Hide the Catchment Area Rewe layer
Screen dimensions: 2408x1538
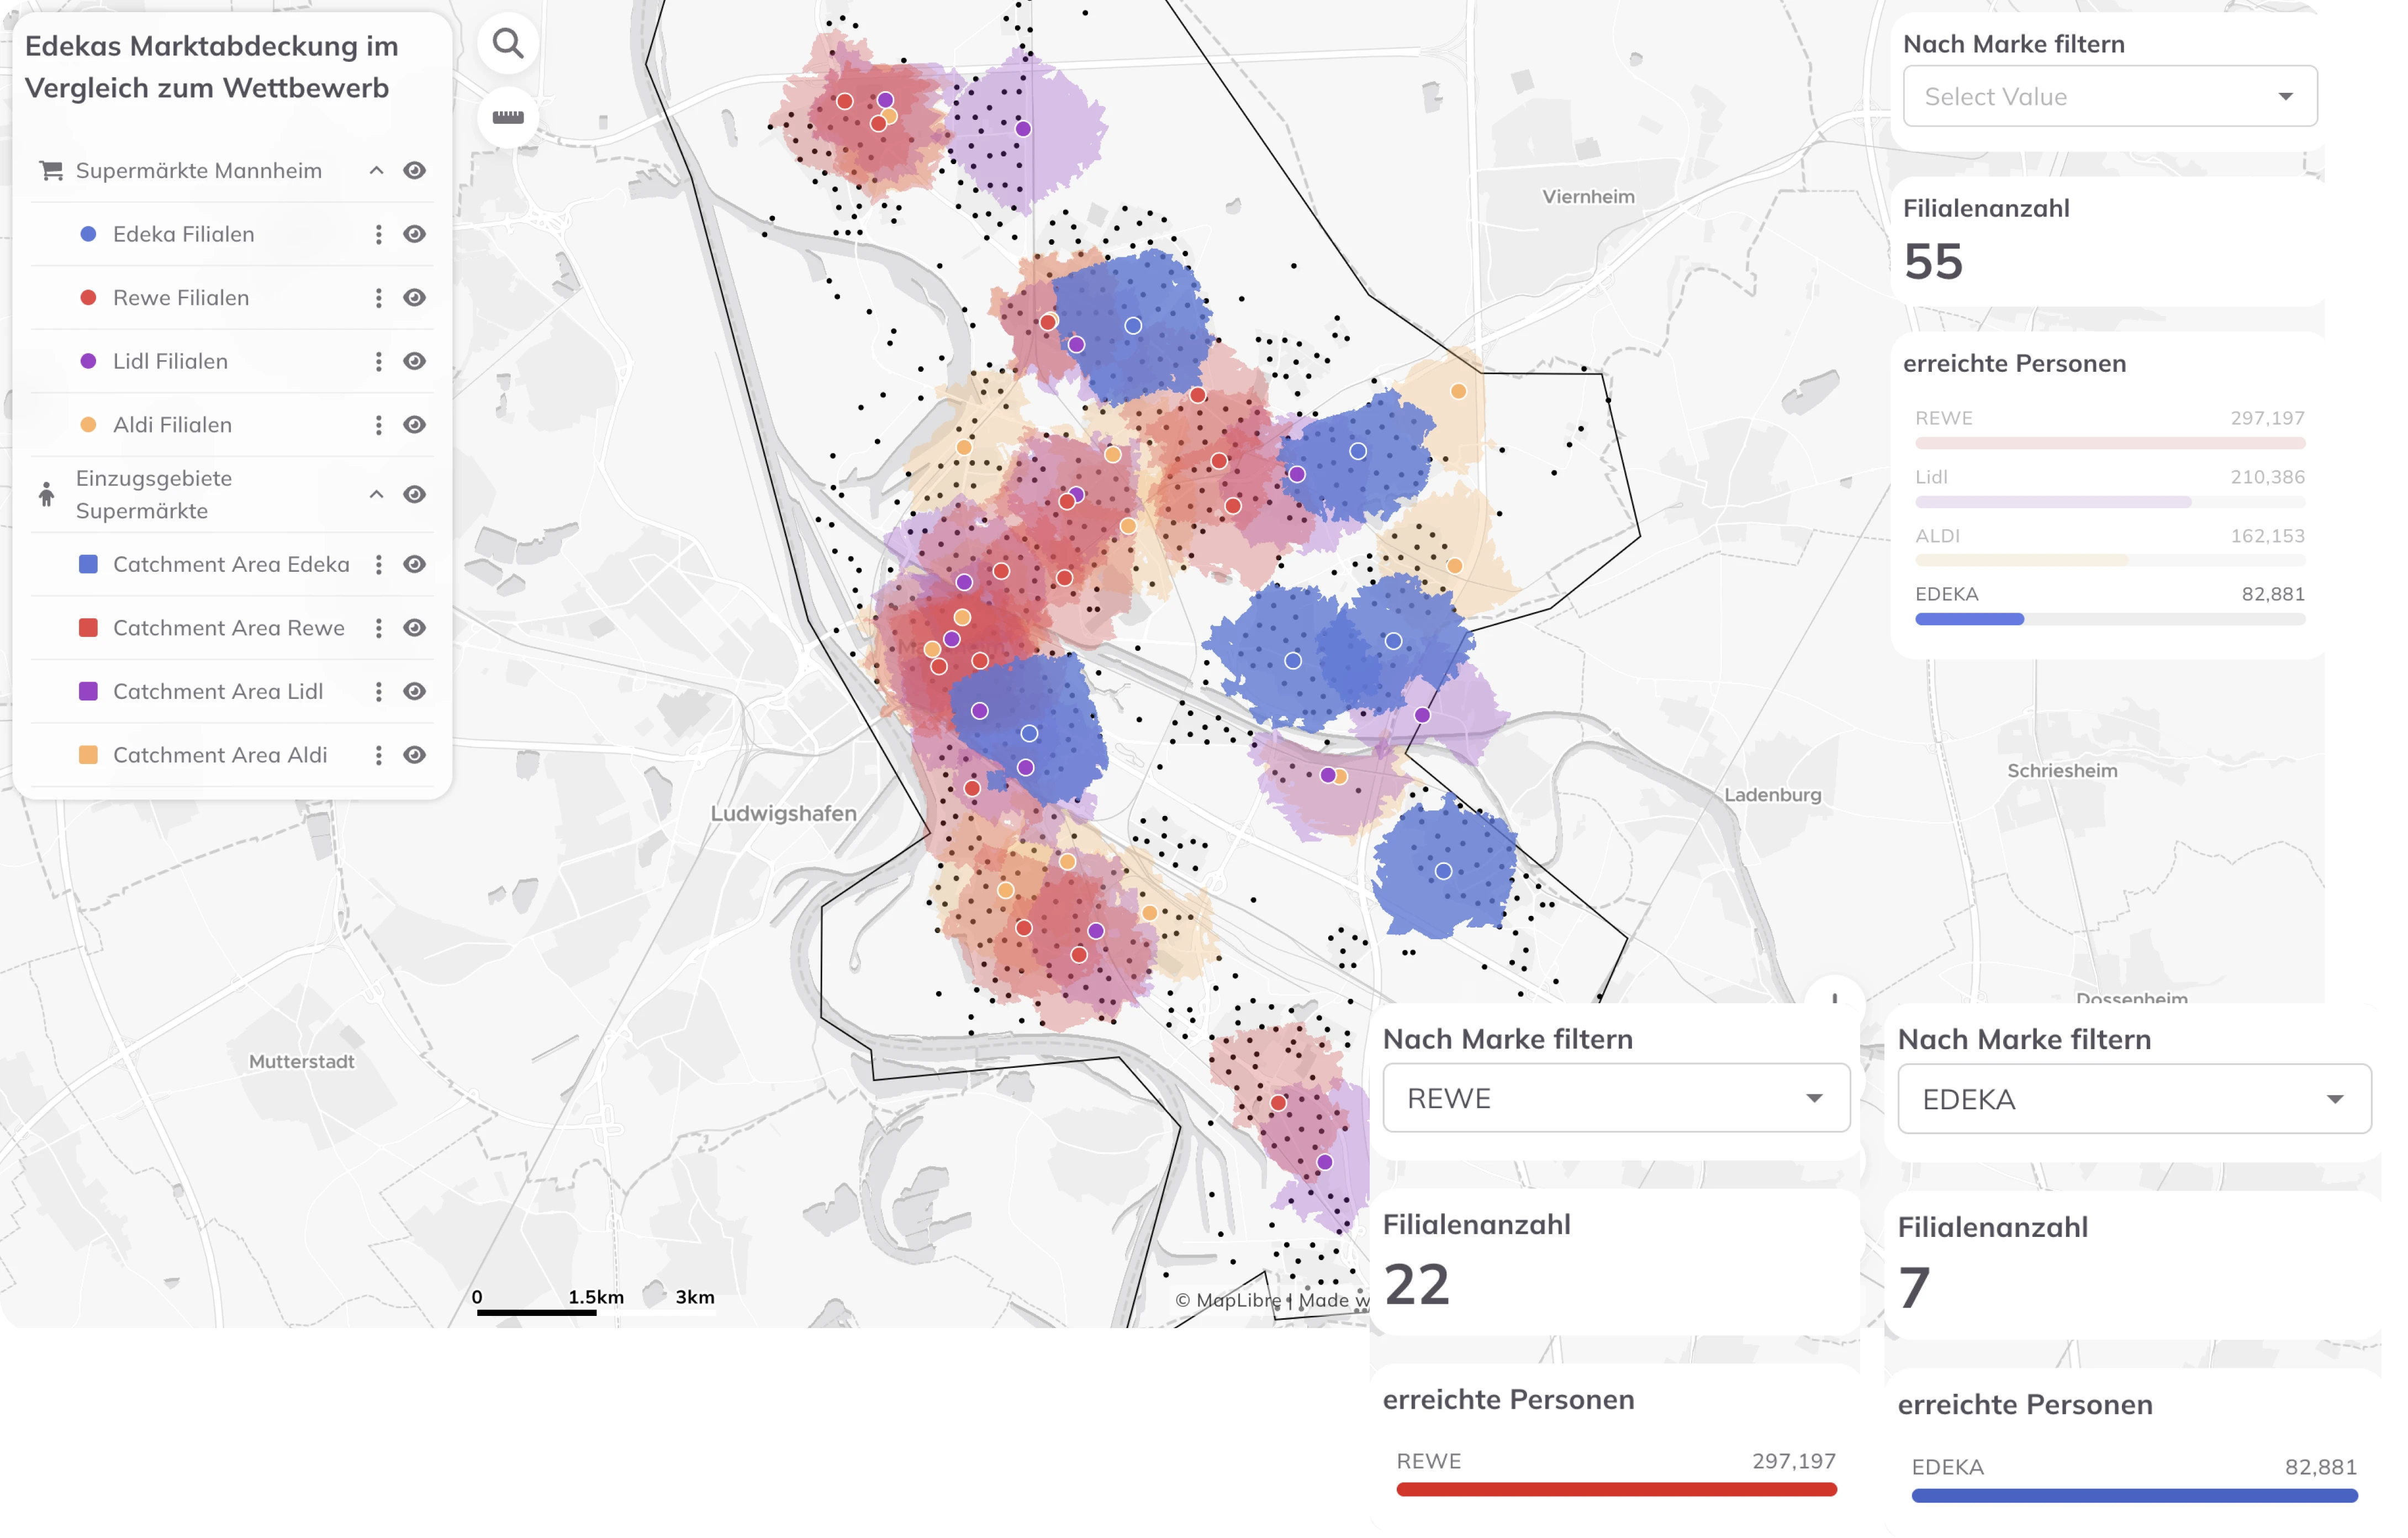click(415, 628)
